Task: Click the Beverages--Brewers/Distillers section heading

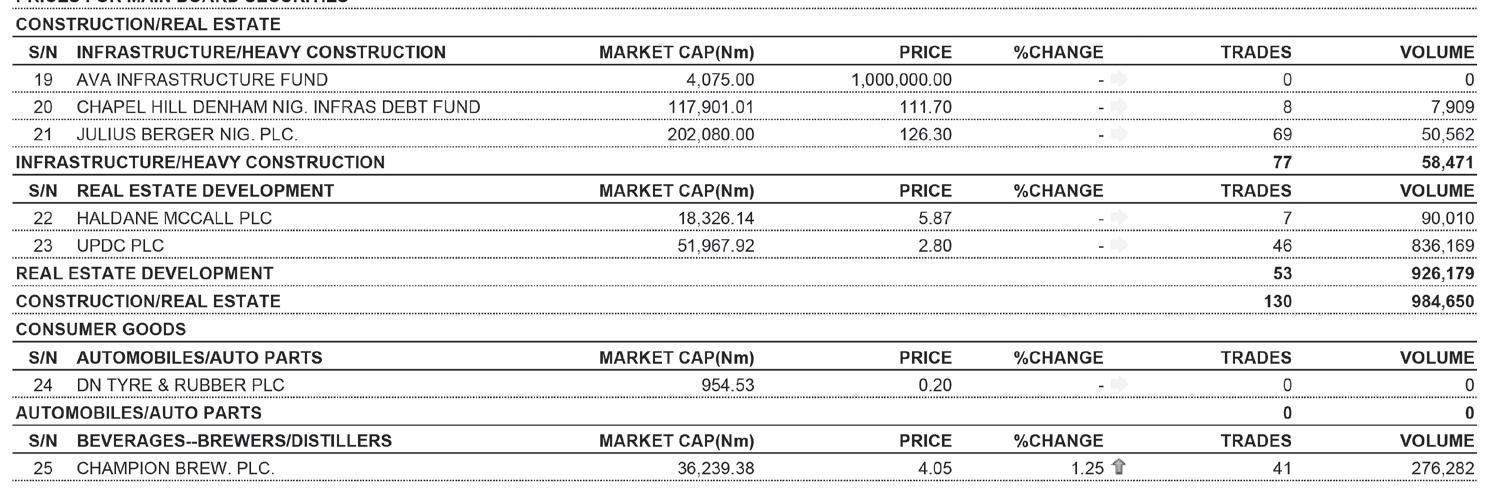Action: [x=234, y=440]
